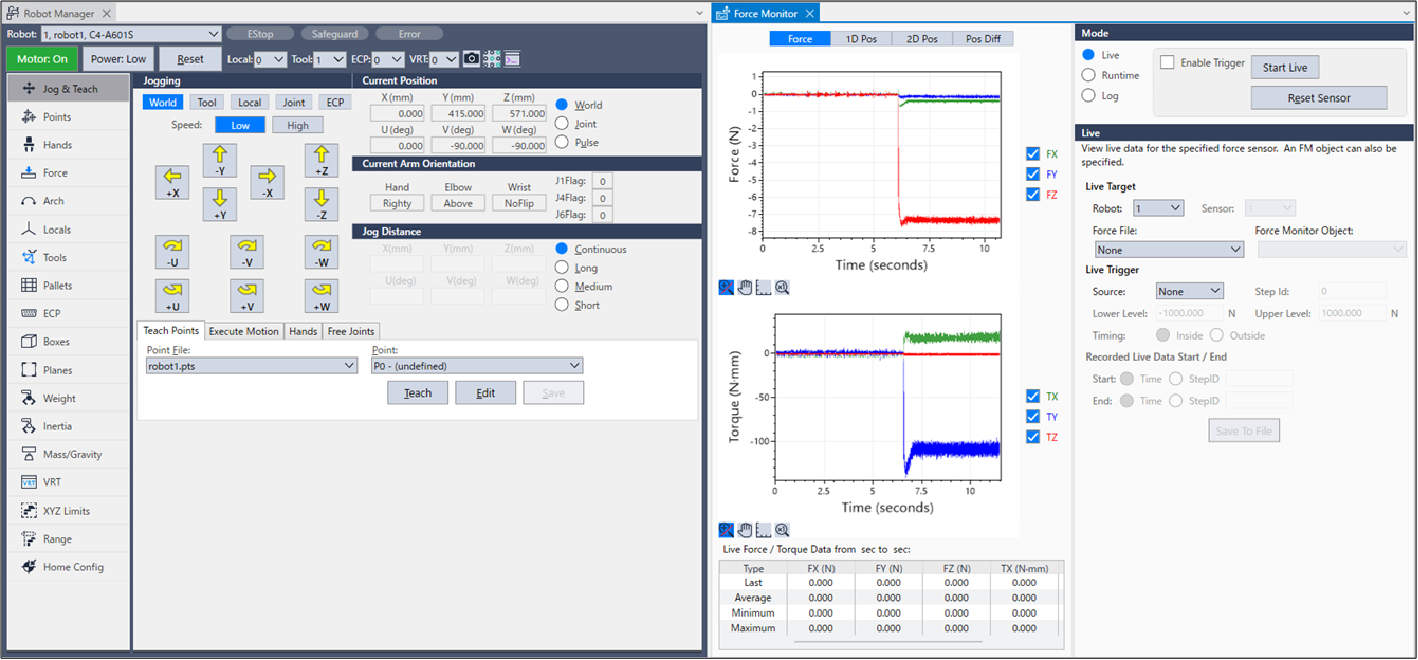
Task: Select Joint radio in Current Position
Action: (561, 124)
